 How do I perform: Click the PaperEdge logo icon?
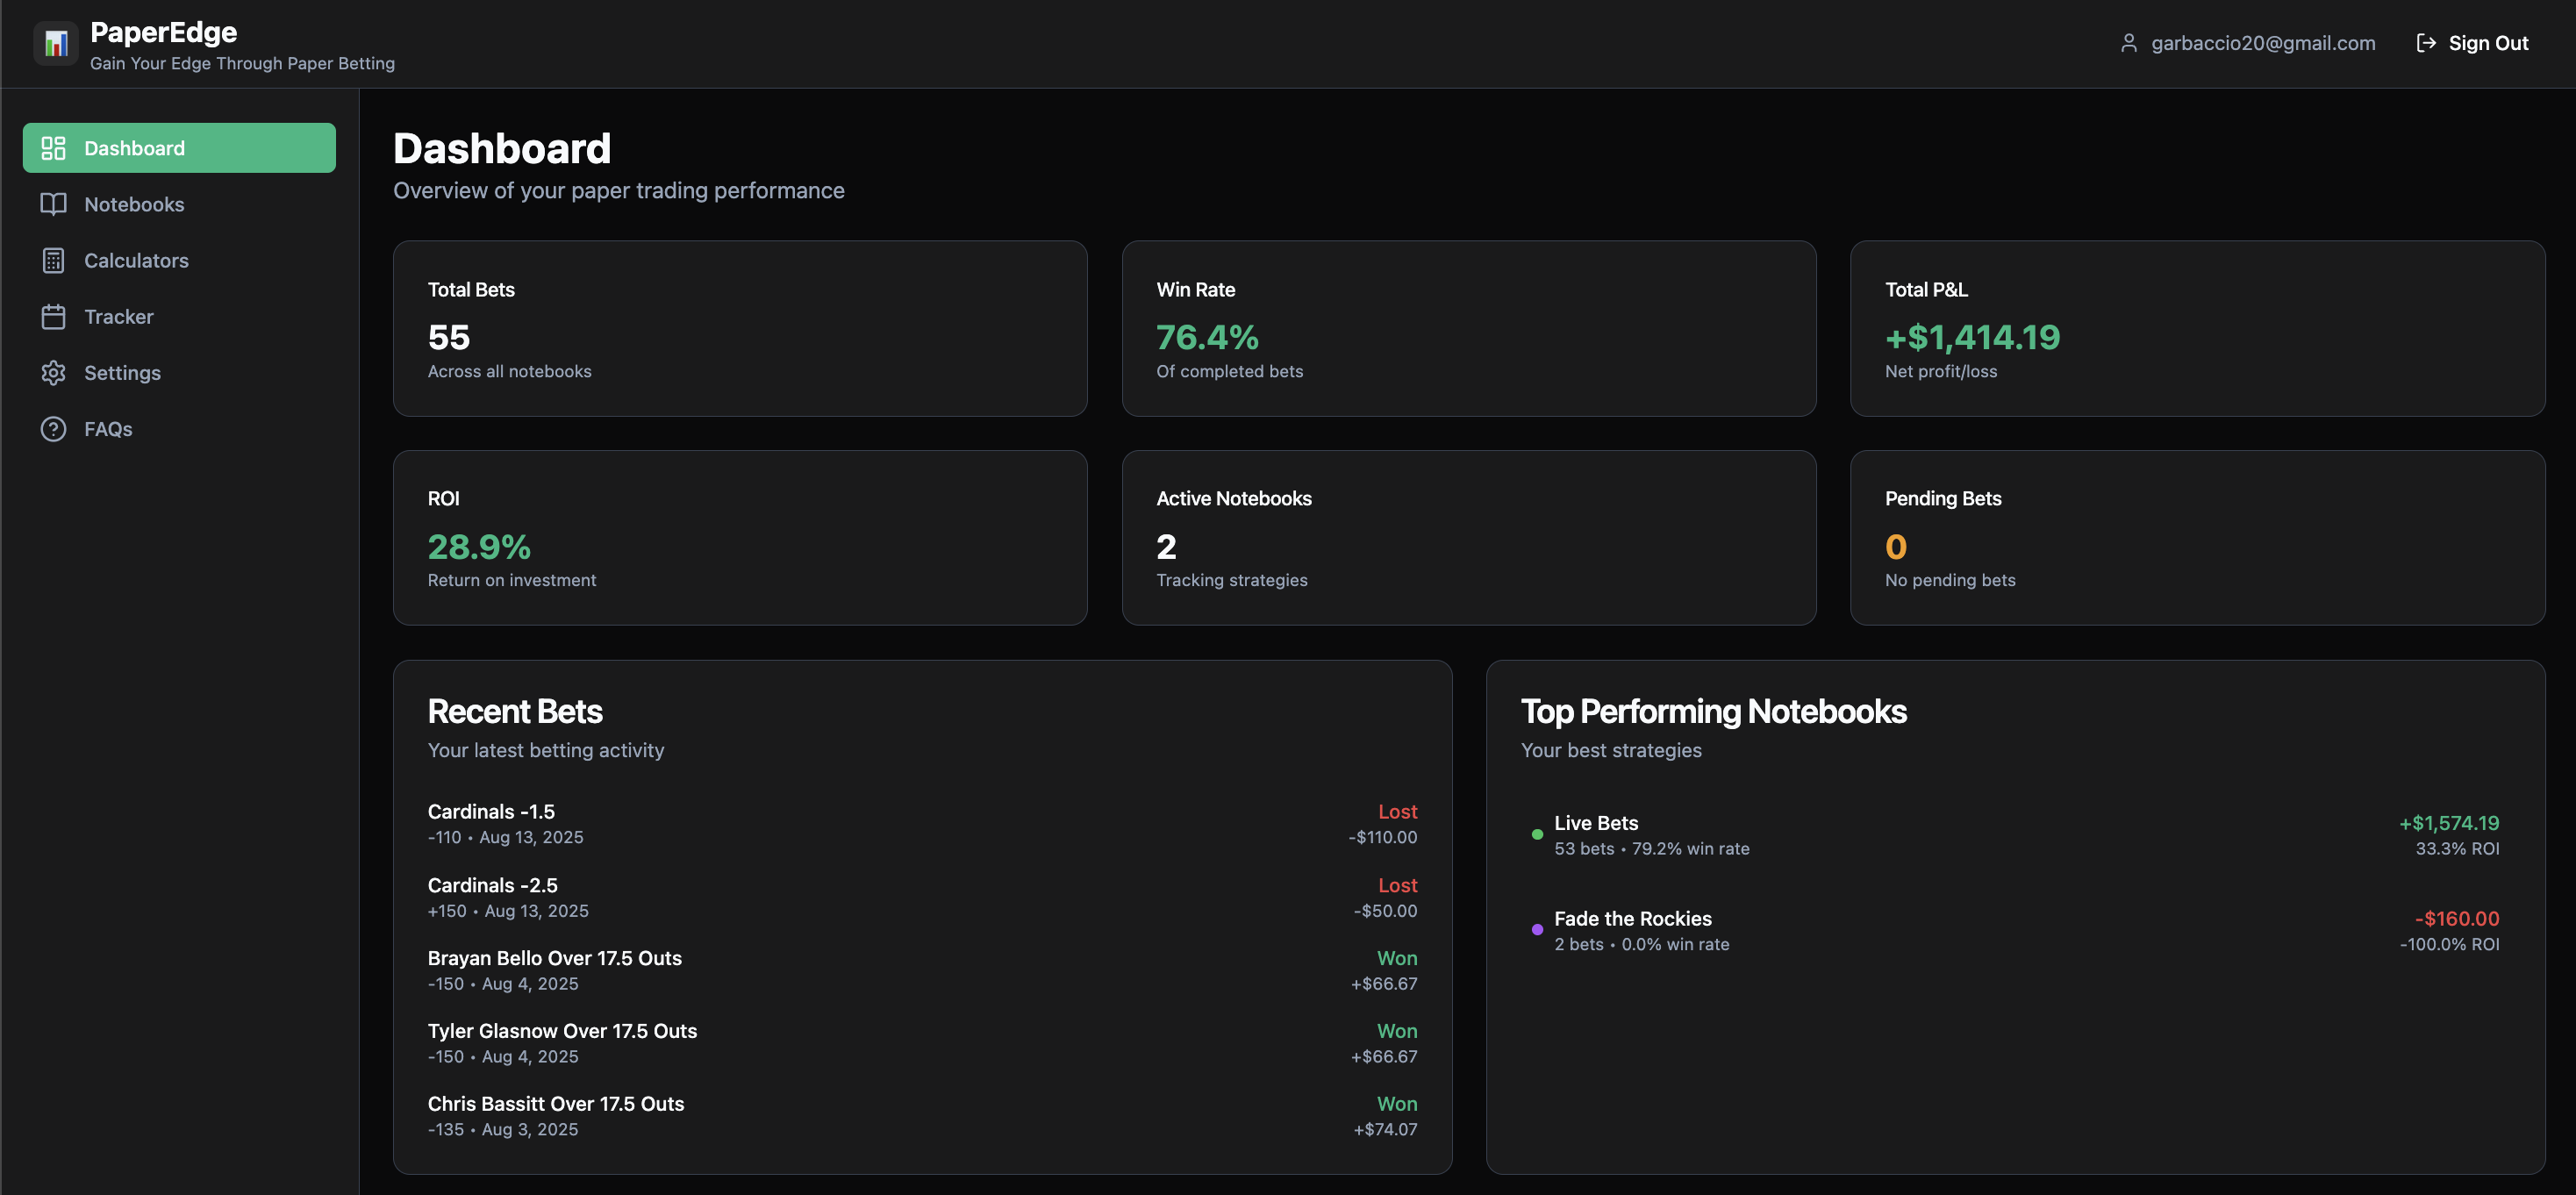[x=56, y=43]
